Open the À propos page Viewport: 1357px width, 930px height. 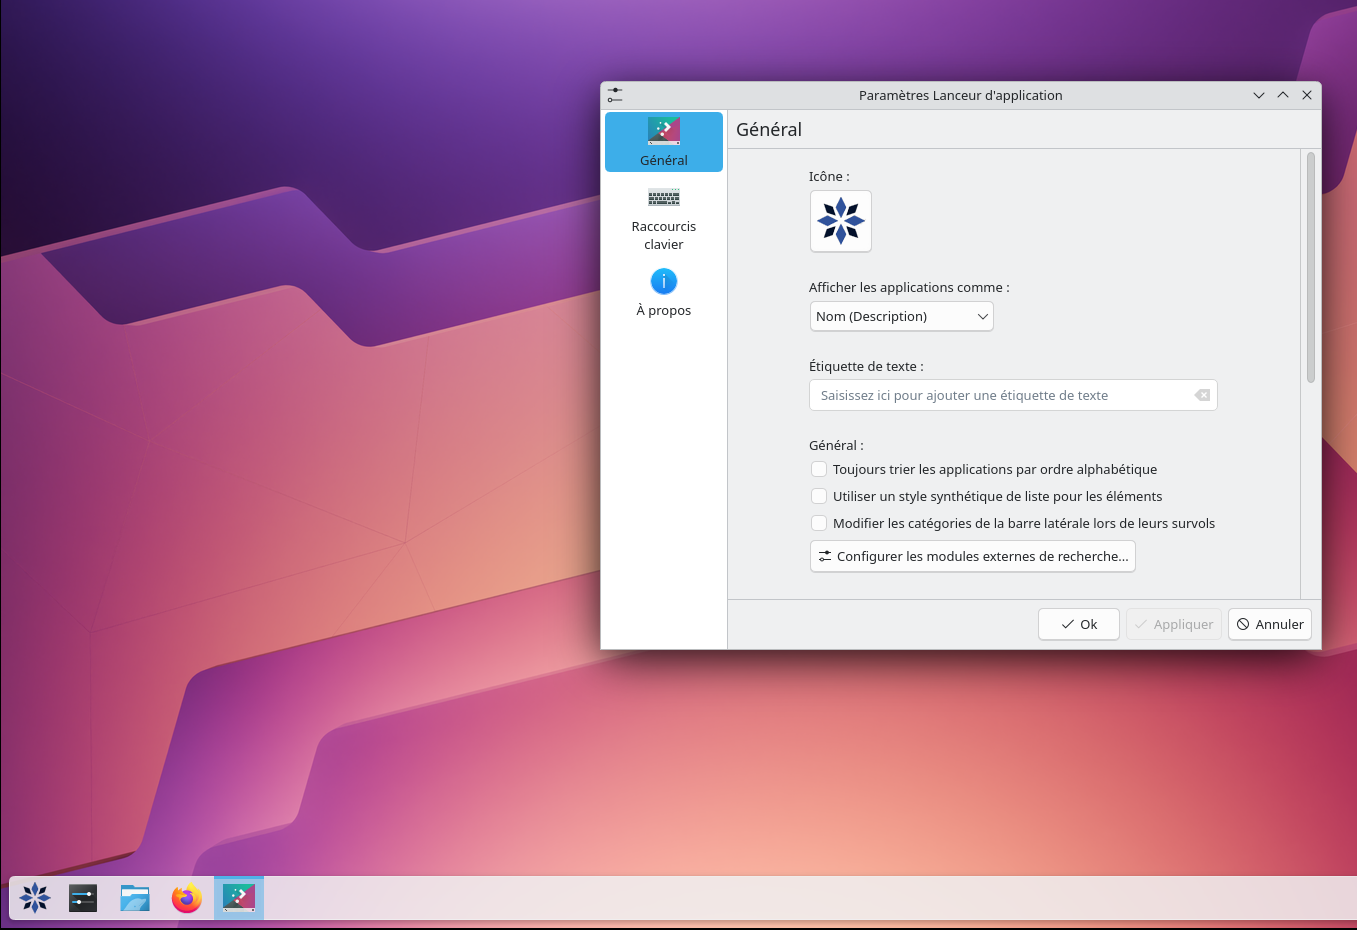tap(664, 292)
